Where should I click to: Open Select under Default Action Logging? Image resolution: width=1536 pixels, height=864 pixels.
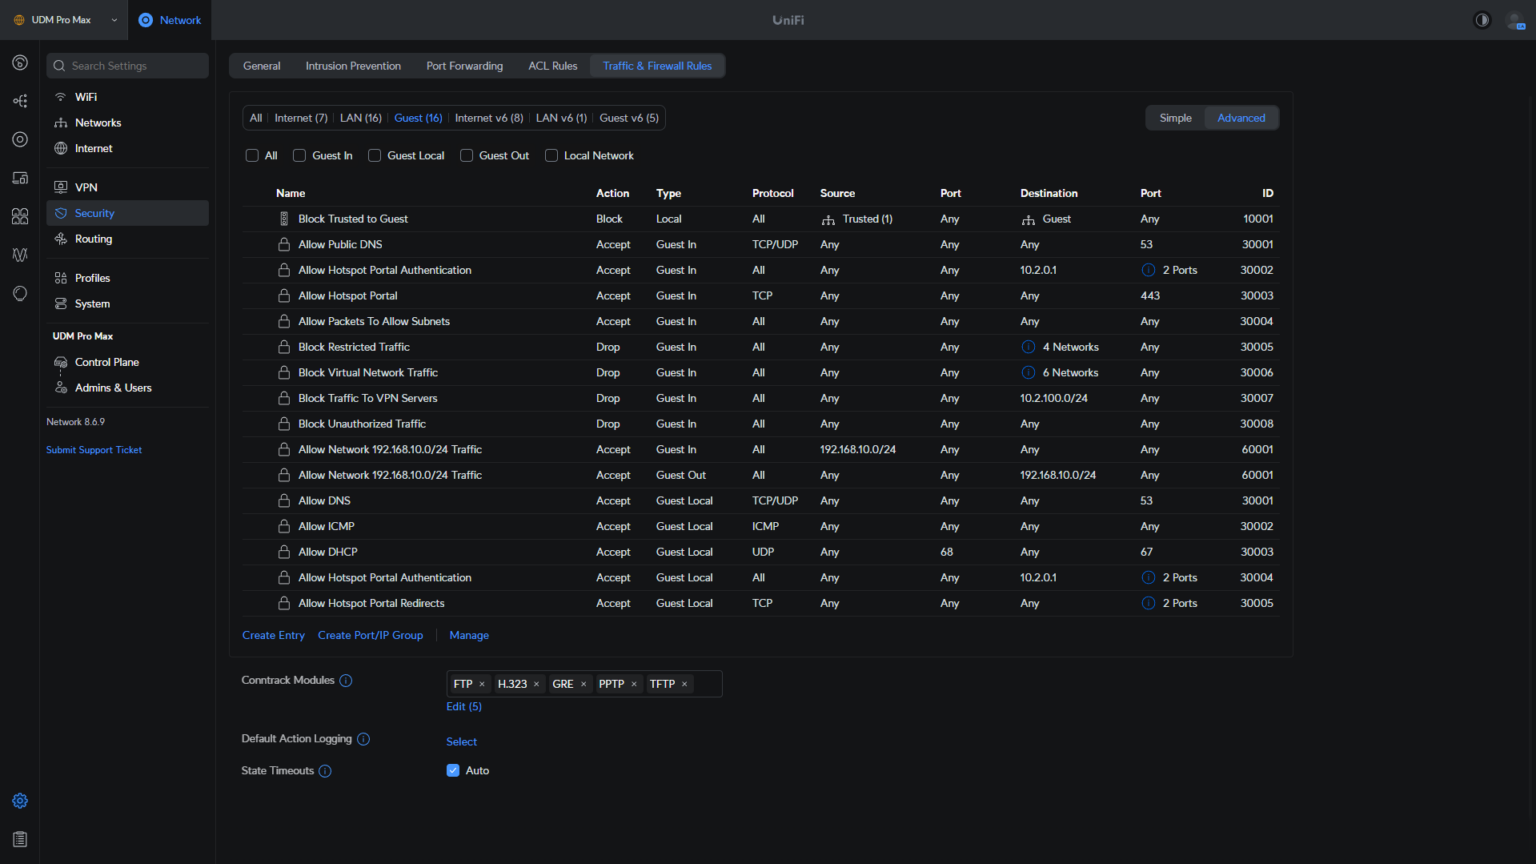tap(461, 741)
